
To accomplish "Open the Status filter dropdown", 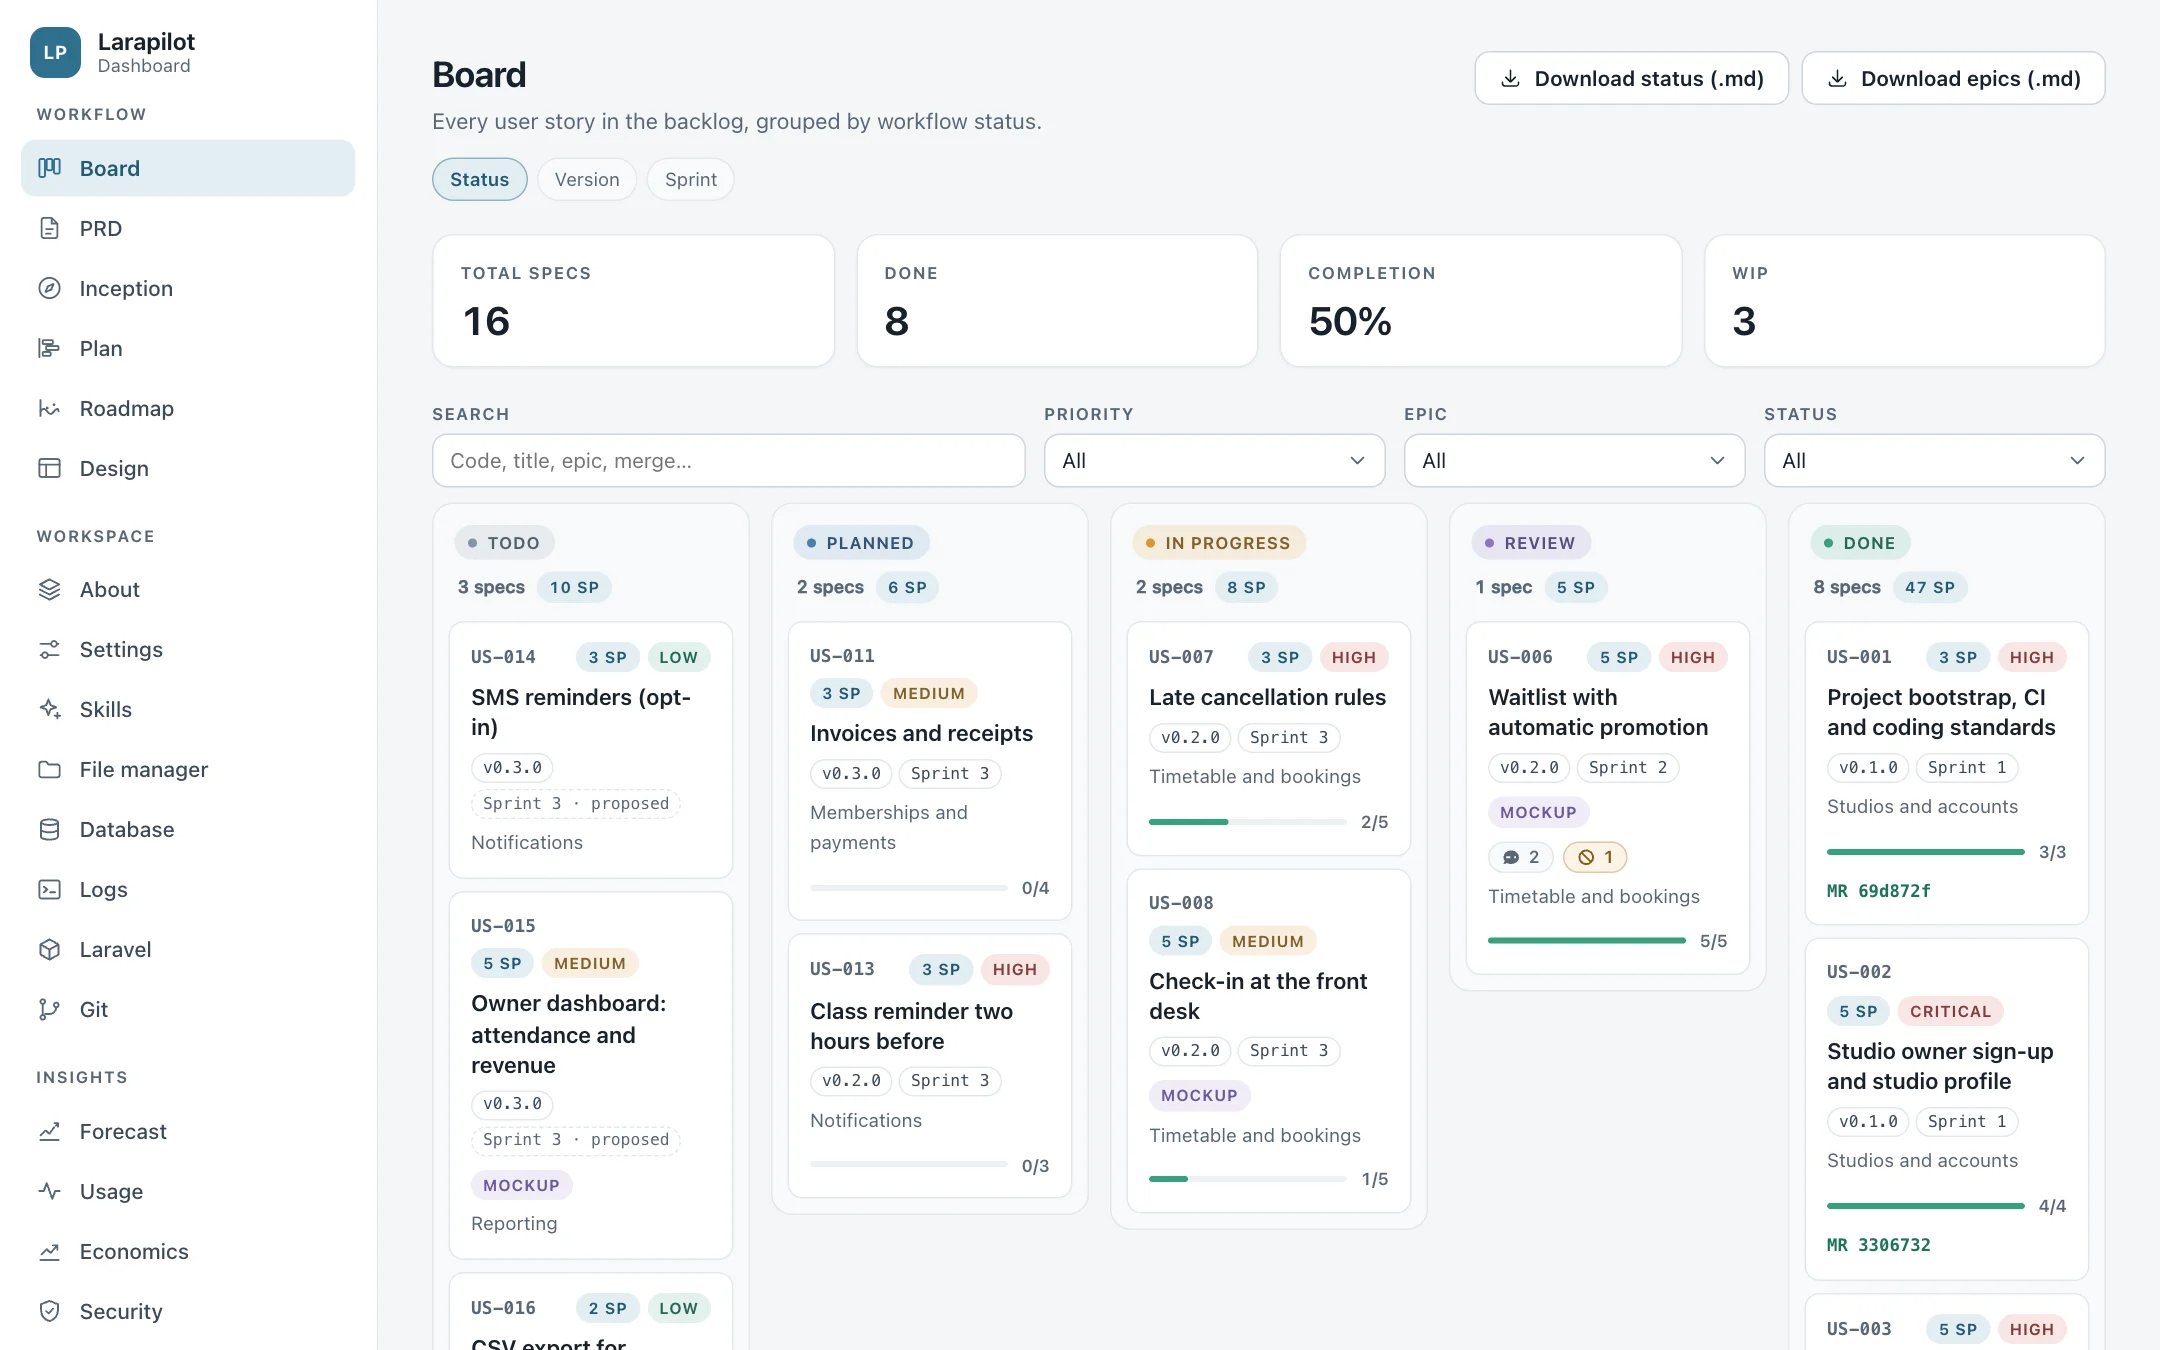I will coord(1934,460).
